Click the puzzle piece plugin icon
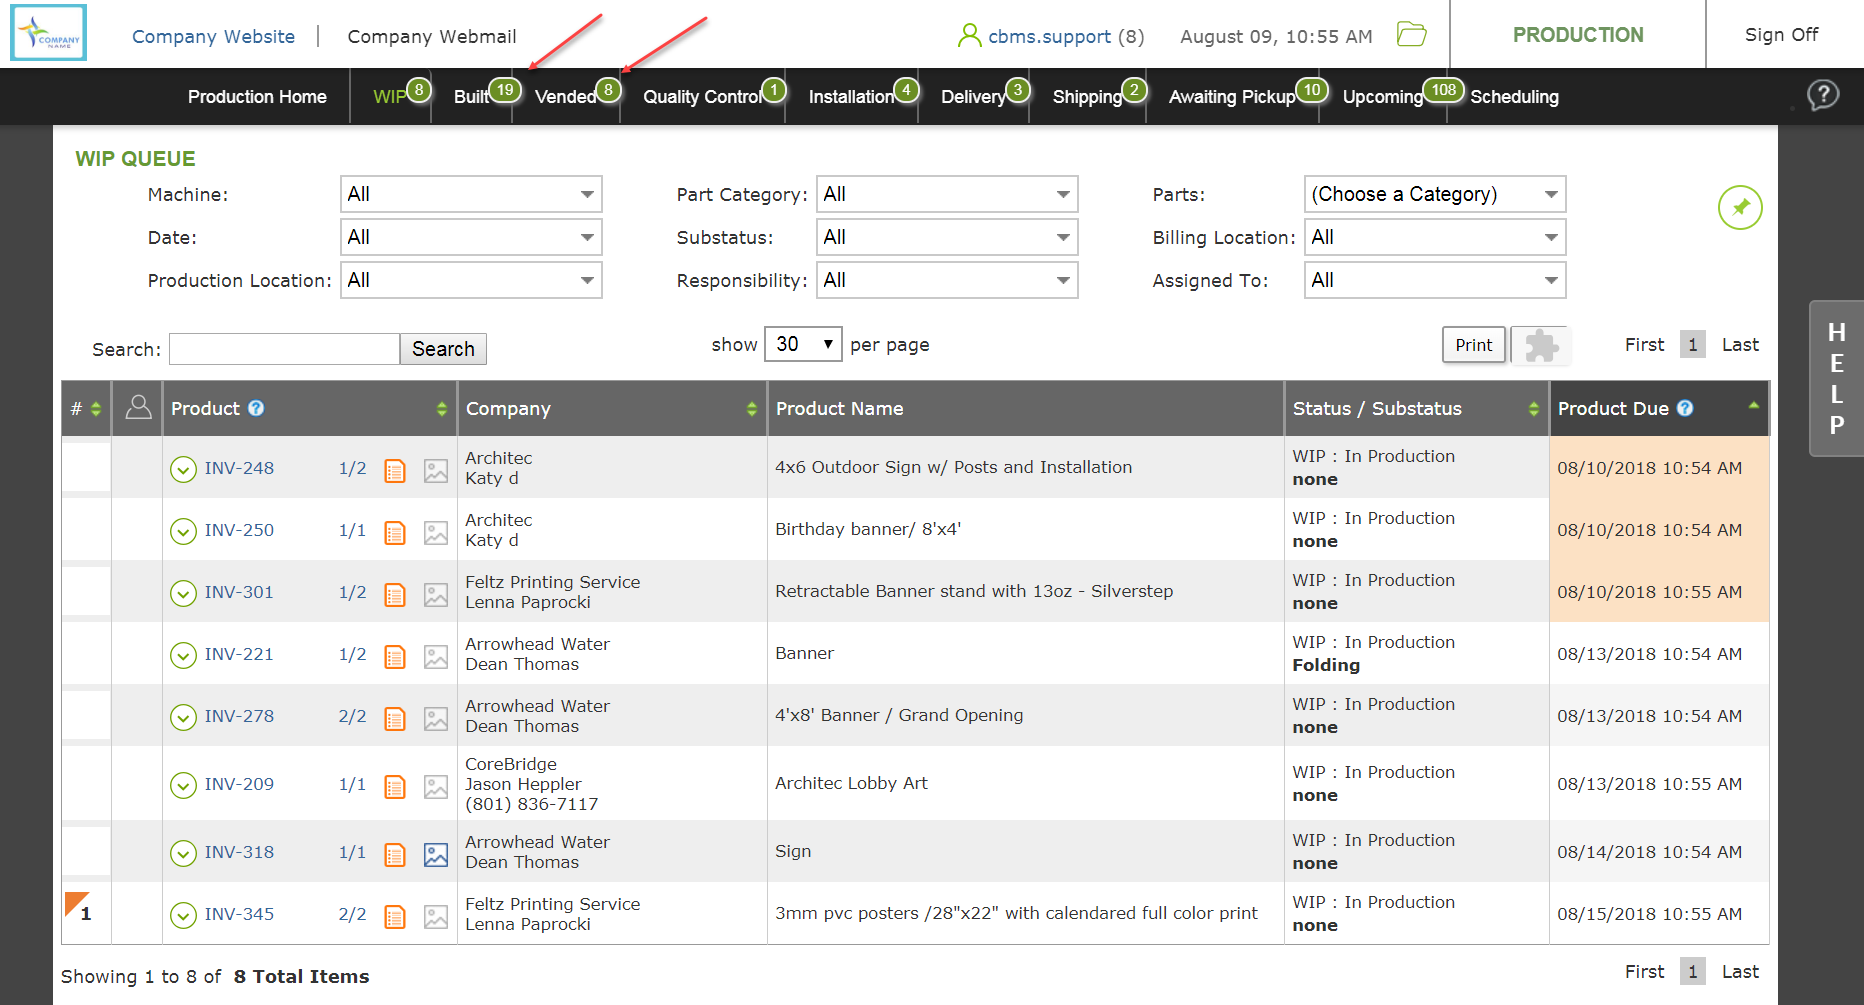The image size is (1864, 1005). click(1541, 346)
